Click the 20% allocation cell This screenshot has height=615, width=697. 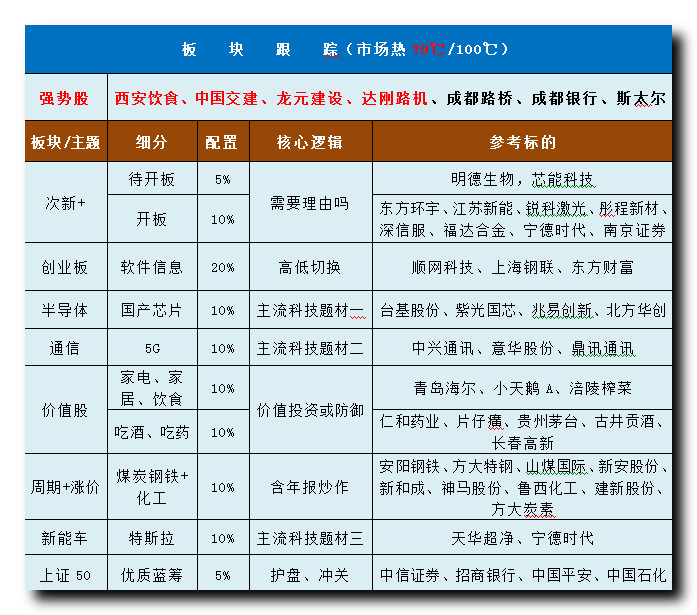pos(221,267)
